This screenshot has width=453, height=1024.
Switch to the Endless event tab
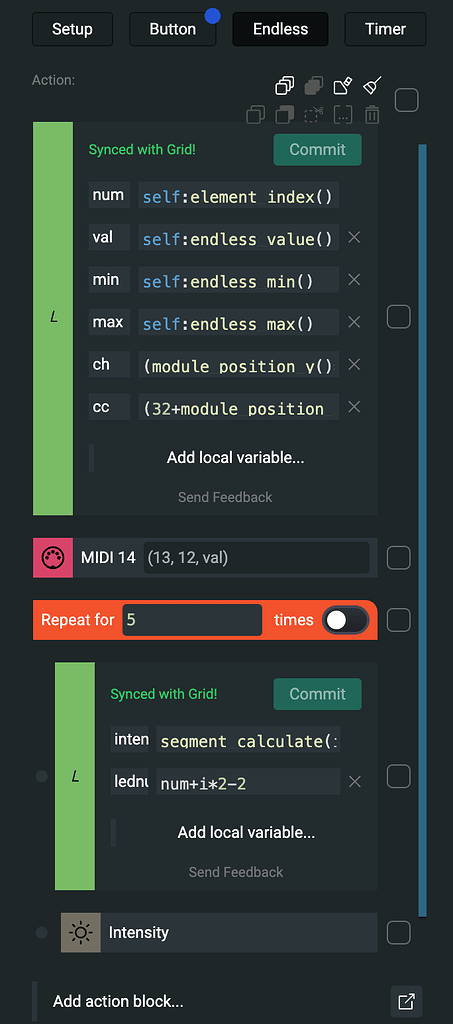point(281,29)
